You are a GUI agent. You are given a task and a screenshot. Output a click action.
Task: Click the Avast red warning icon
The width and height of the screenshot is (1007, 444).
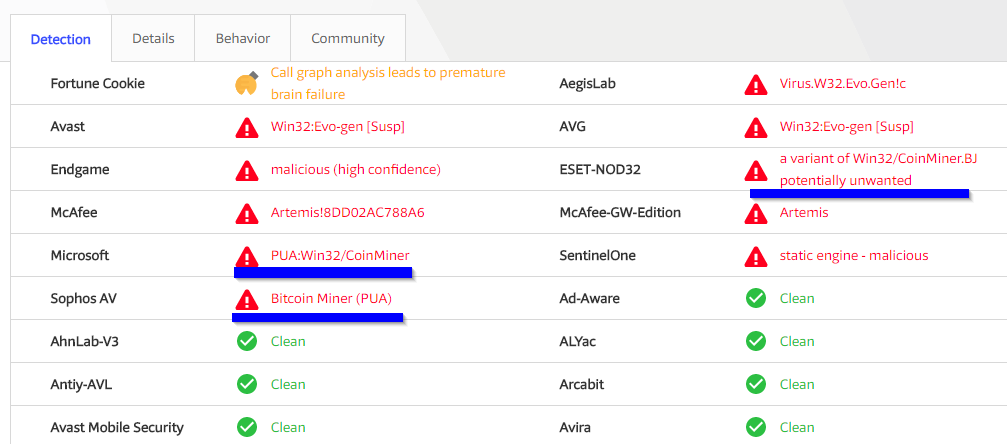tap(247, 127)
